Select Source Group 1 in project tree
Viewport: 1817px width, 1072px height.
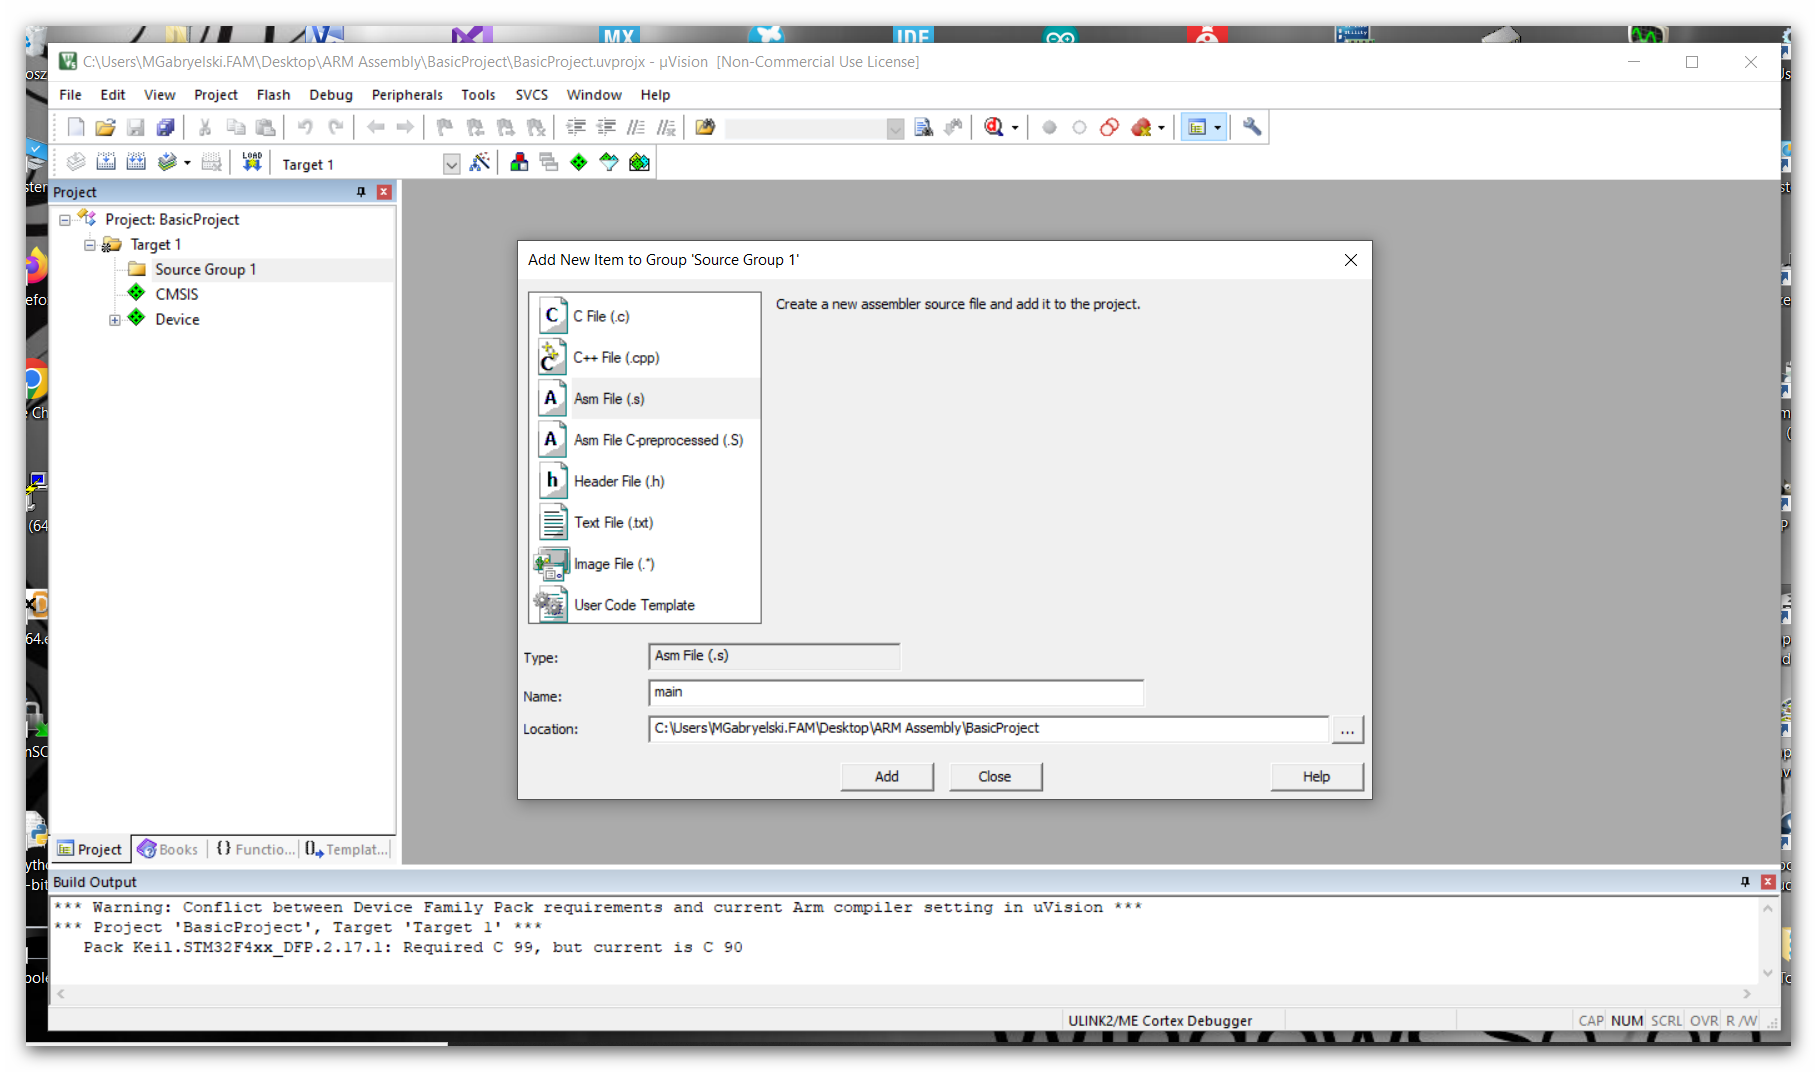[x=205, y=270]
